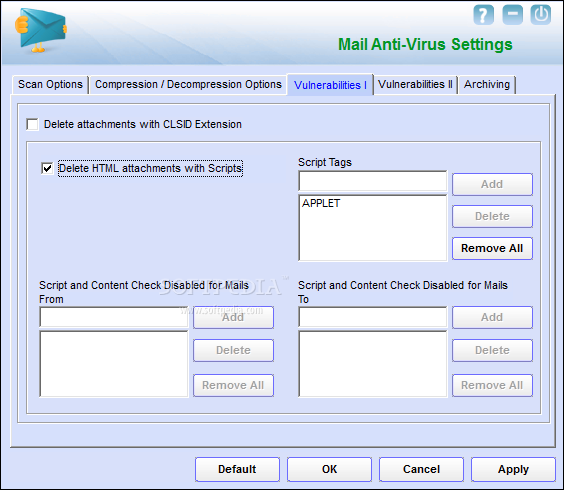Uncheck Delete HTML attachments with Scripts
The height and width of the screenshot is (490, 564).
click(47, 168)
